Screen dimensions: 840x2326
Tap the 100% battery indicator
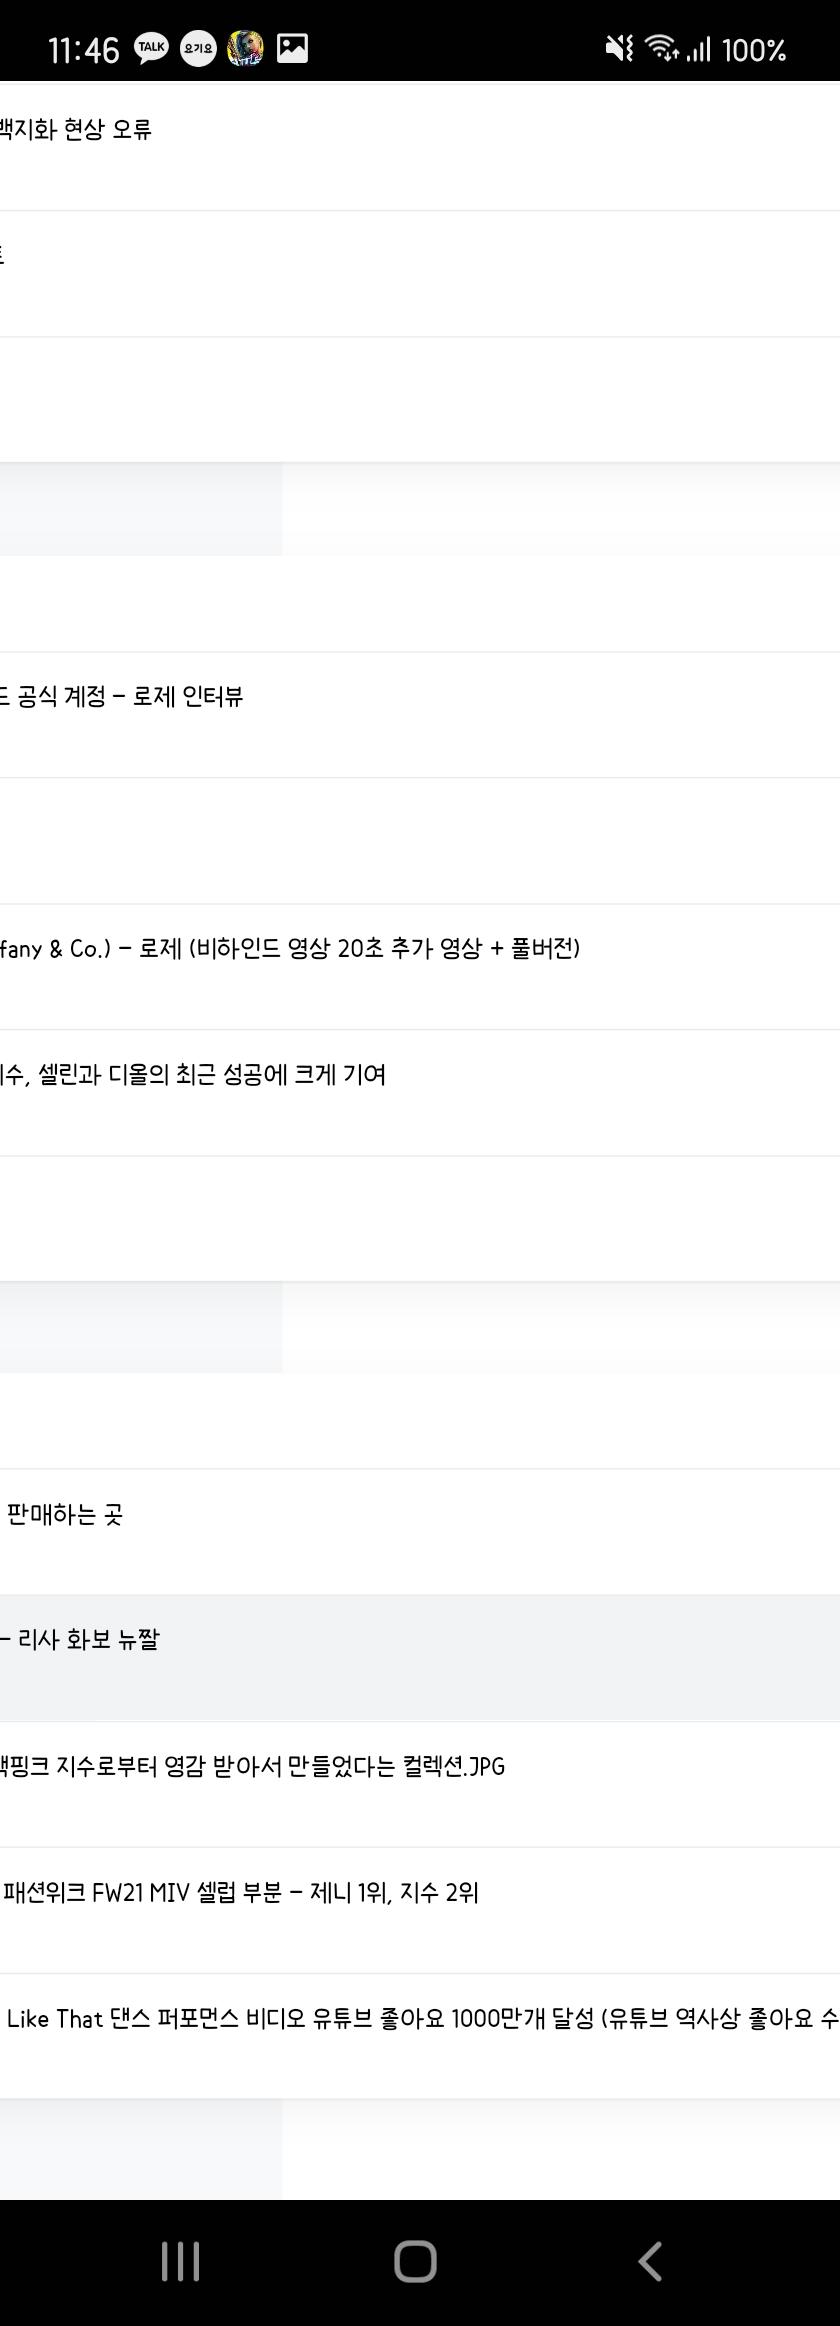754,50
